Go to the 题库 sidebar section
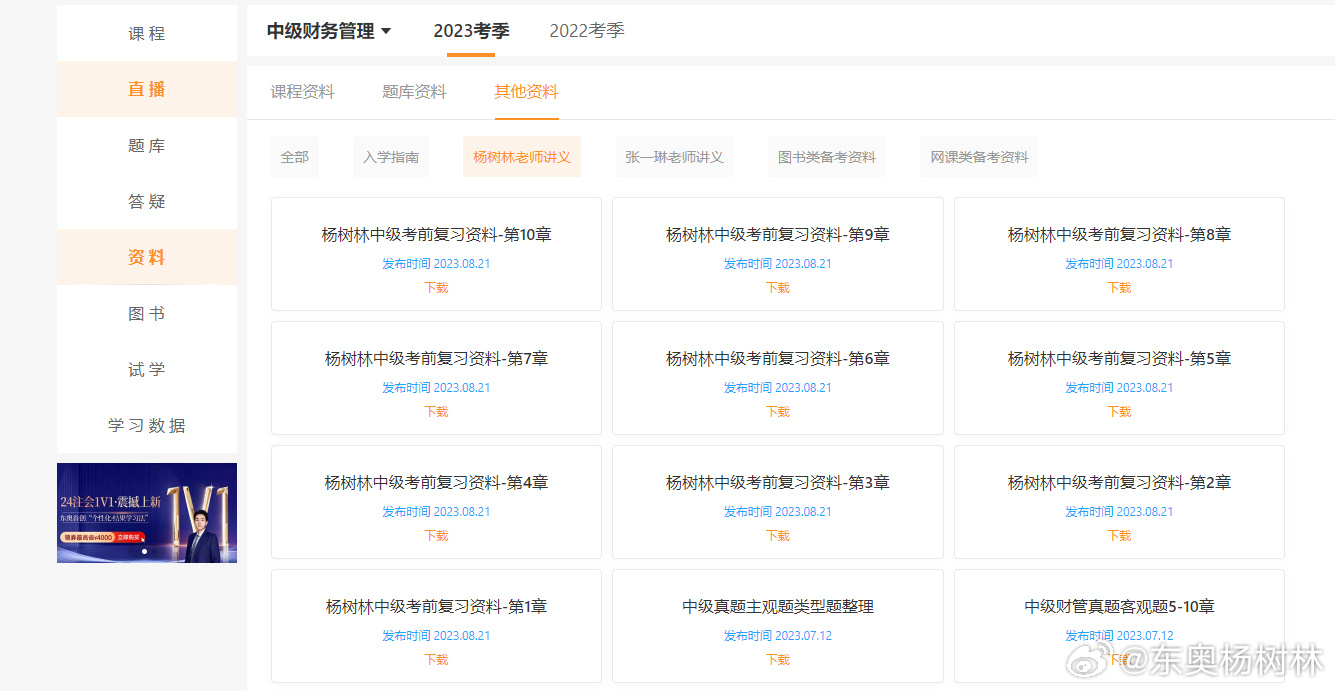The width and height of the screenshot is (1335, 691). (x=146, y=145)
